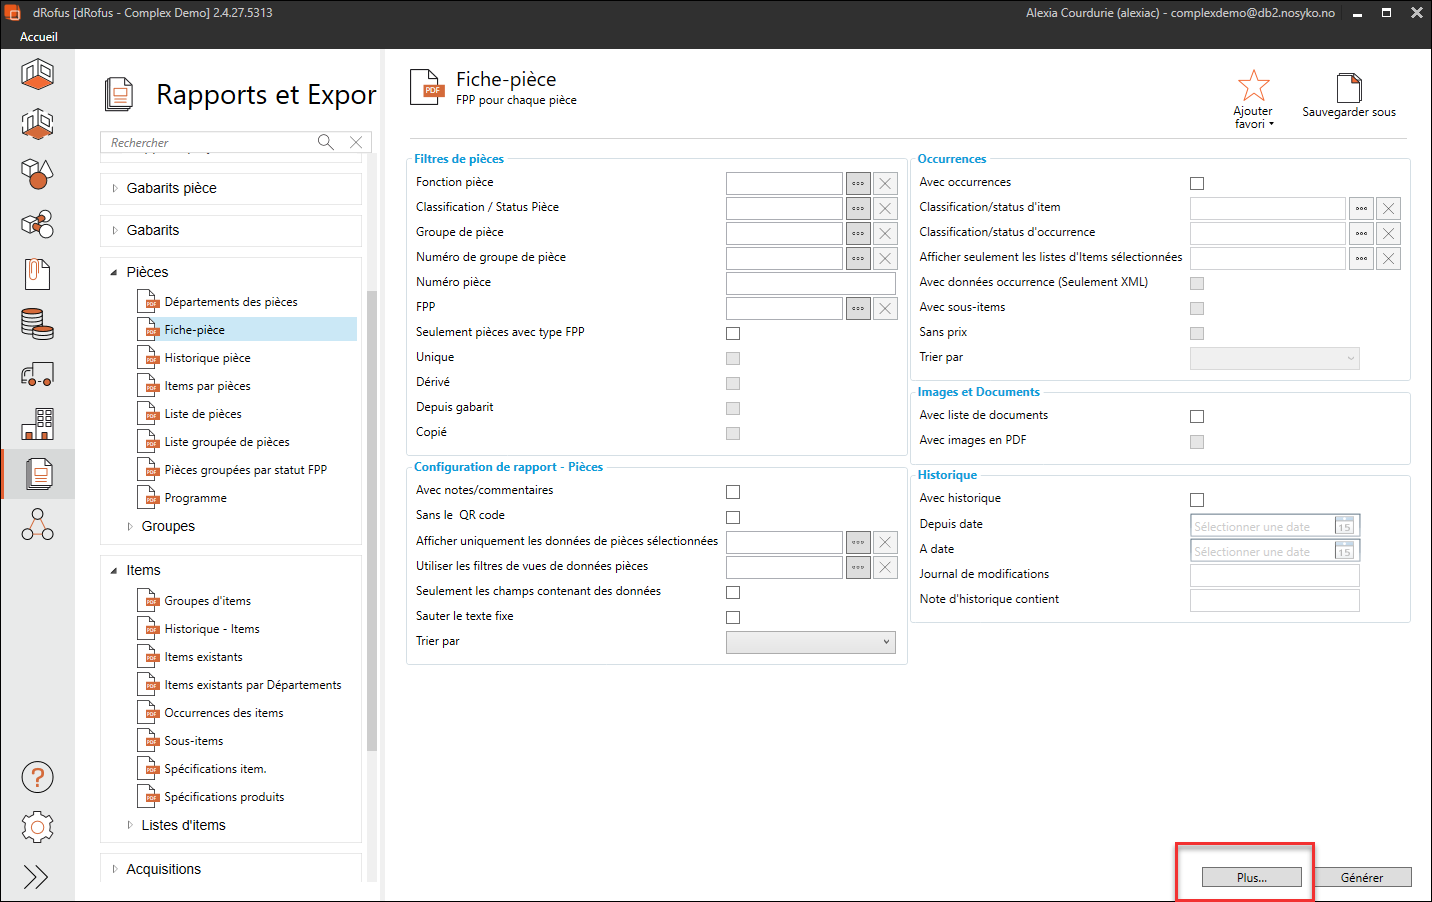The width and height of the screenshot is (1432, 902).
Task: Expand the Gabarits pièce section
Action: tap(115, 188)
